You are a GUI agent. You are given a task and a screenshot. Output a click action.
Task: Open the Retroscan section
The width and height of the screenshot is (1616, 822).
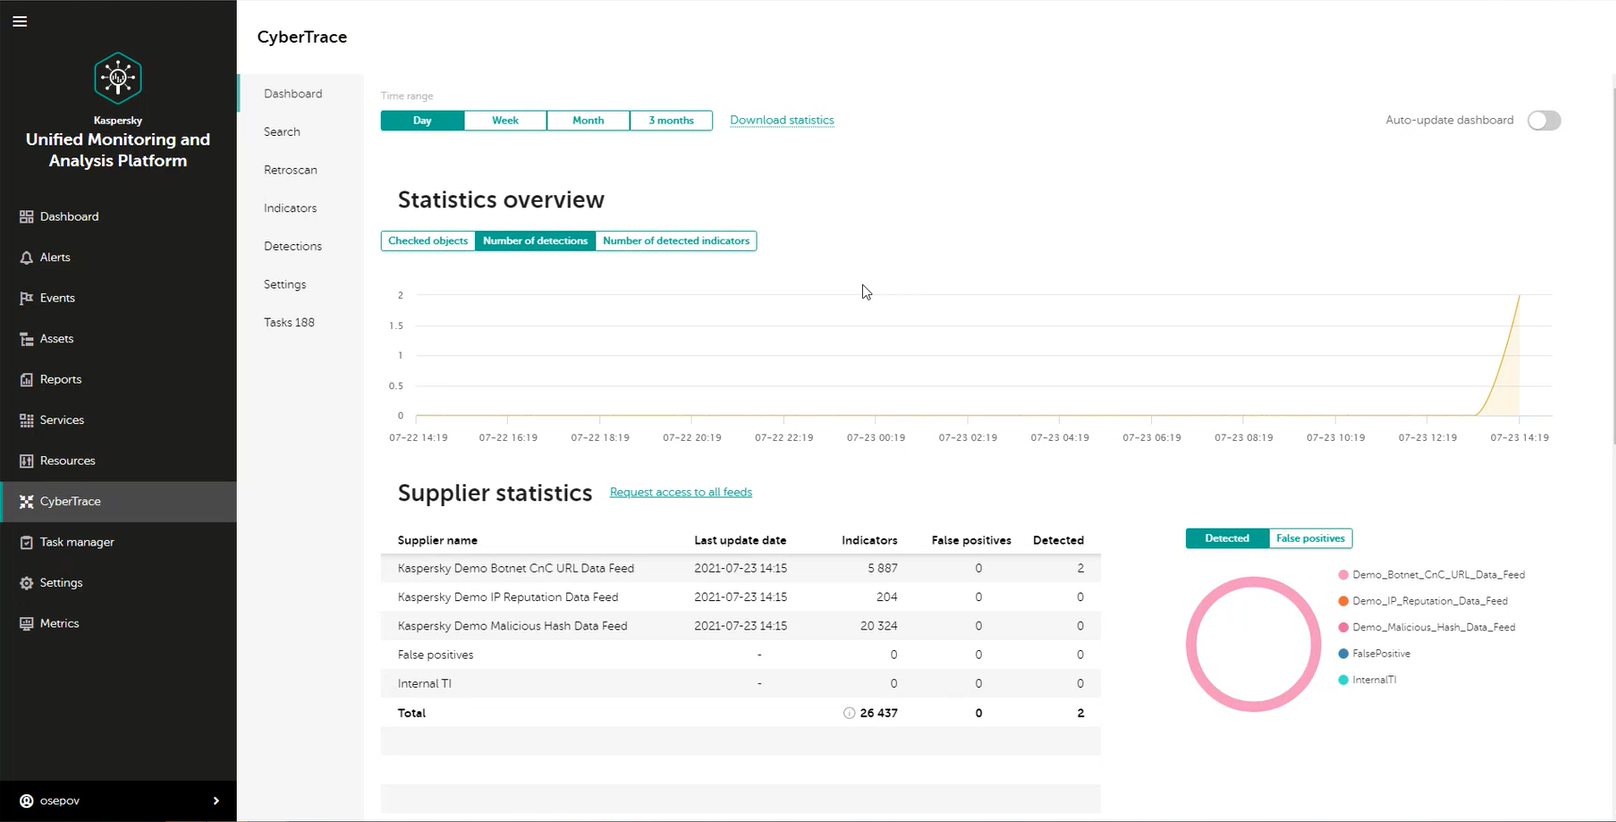pos(290,170)
